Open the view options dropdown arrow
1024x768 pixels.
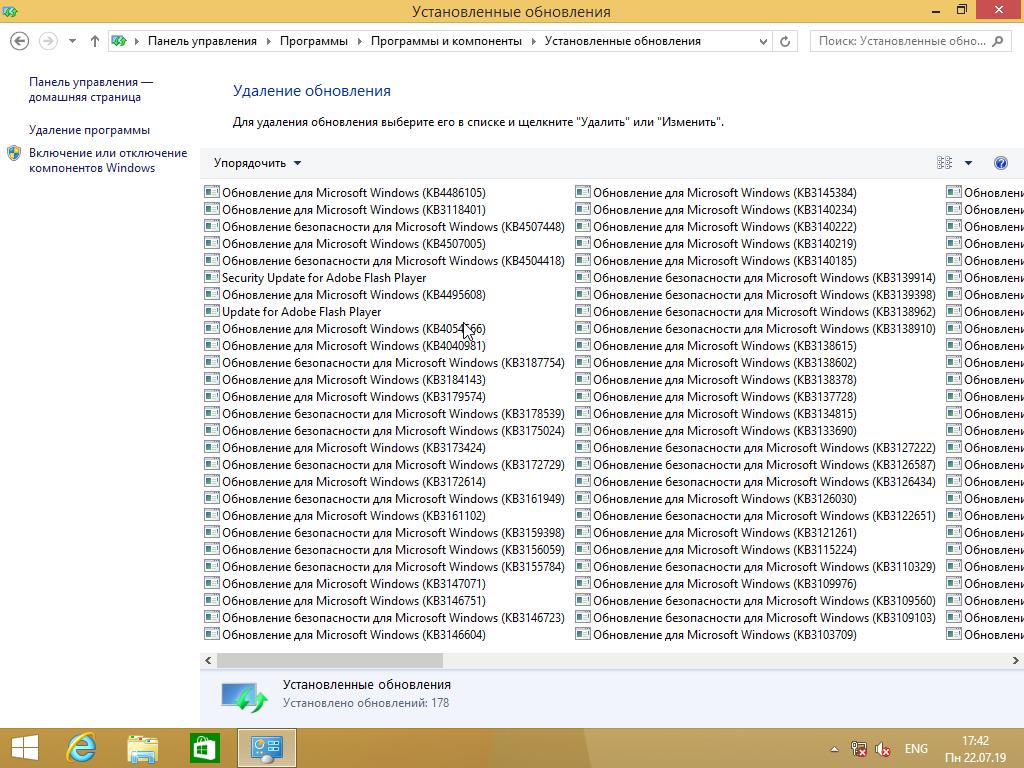968,163
